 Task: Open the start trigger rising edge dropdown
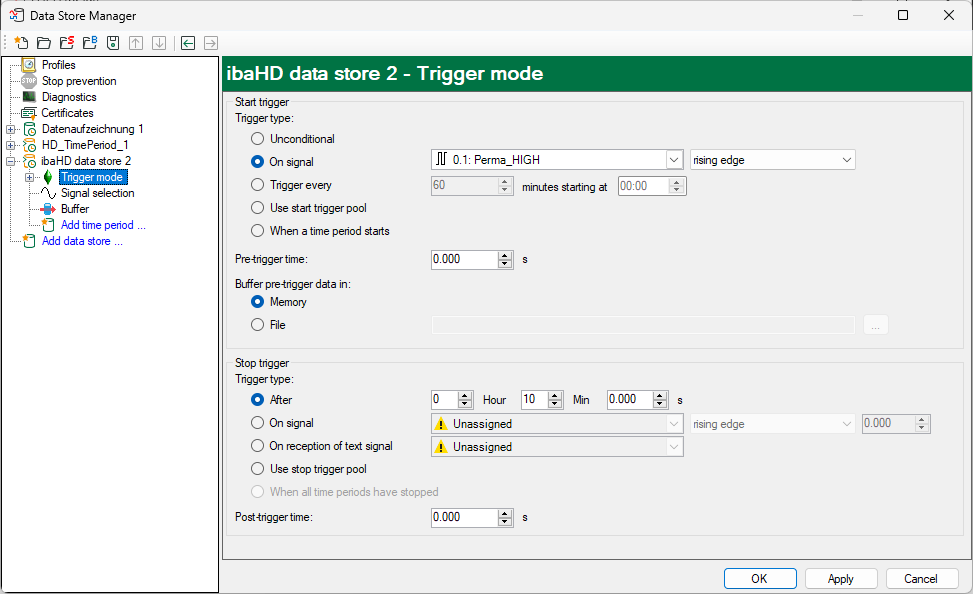[x=846, y=160]
